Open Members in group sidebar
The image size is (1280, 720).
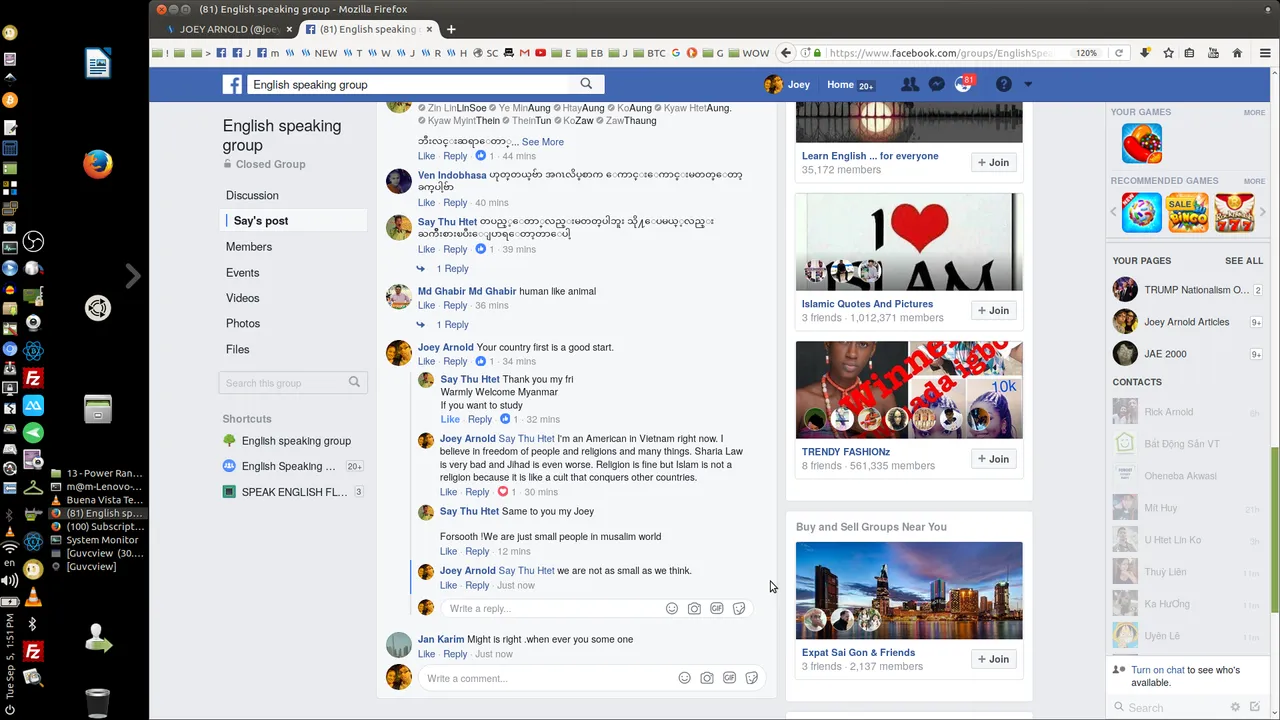pyautogui.click(x=248, y=247)
